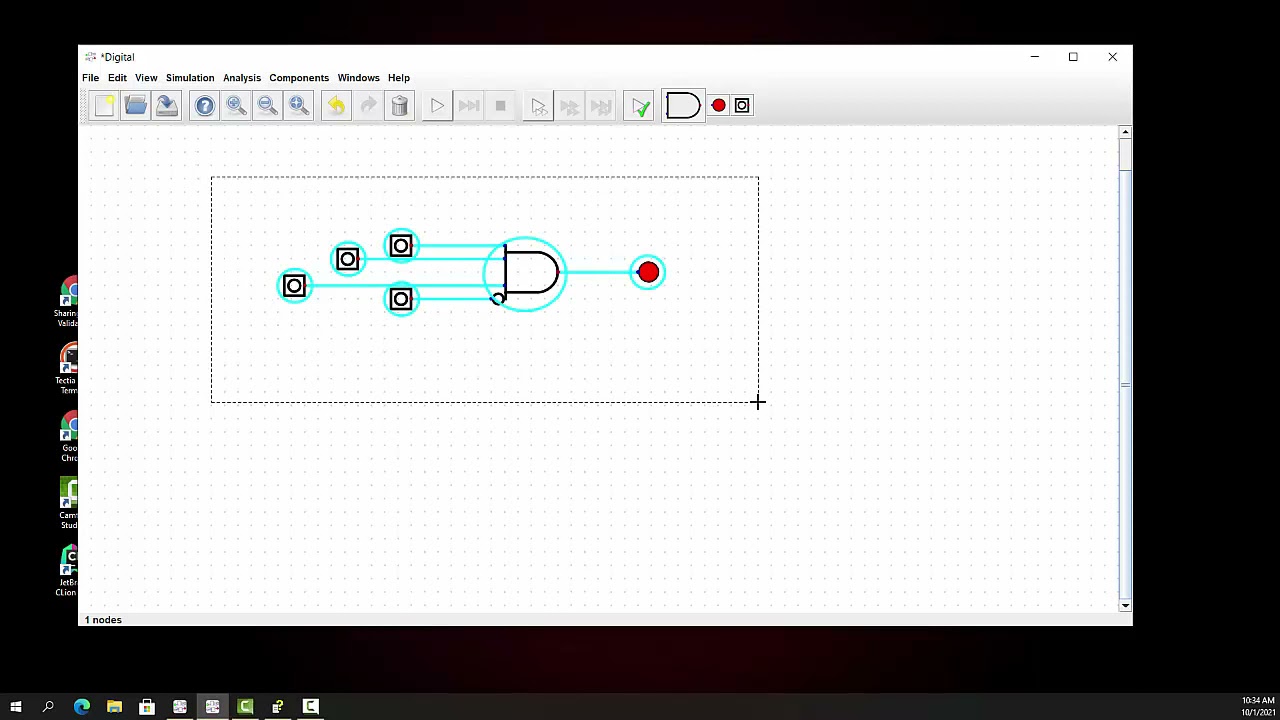Screen dimensions: 1280x720
Task: Run tests with the green checkmark icon
Action: (x=640, y=106)
